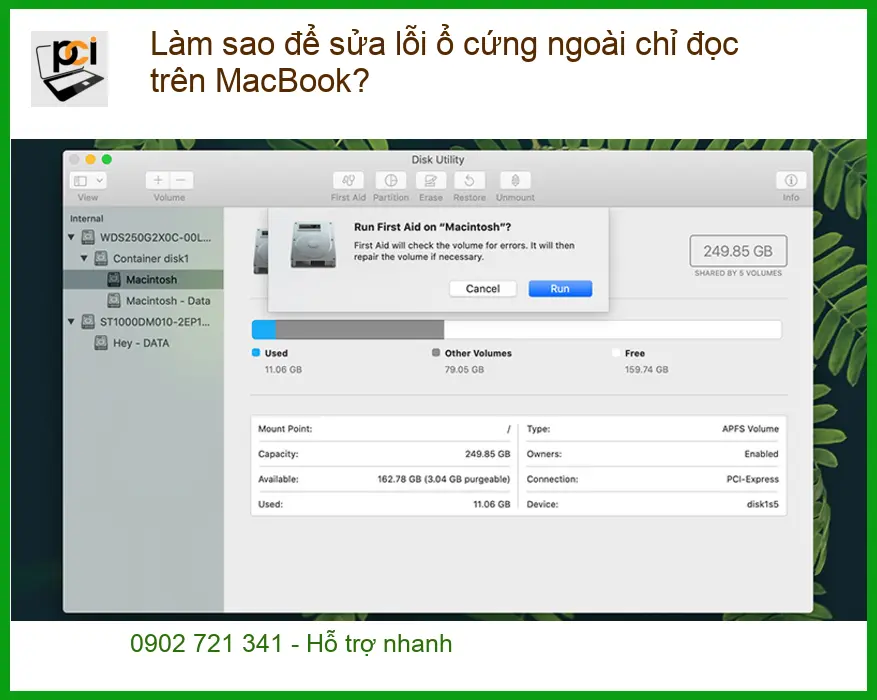Click the gray Other Volumes legend swatch
The width and height of the screenshot is (877, 700).
[x=436, y=352]
